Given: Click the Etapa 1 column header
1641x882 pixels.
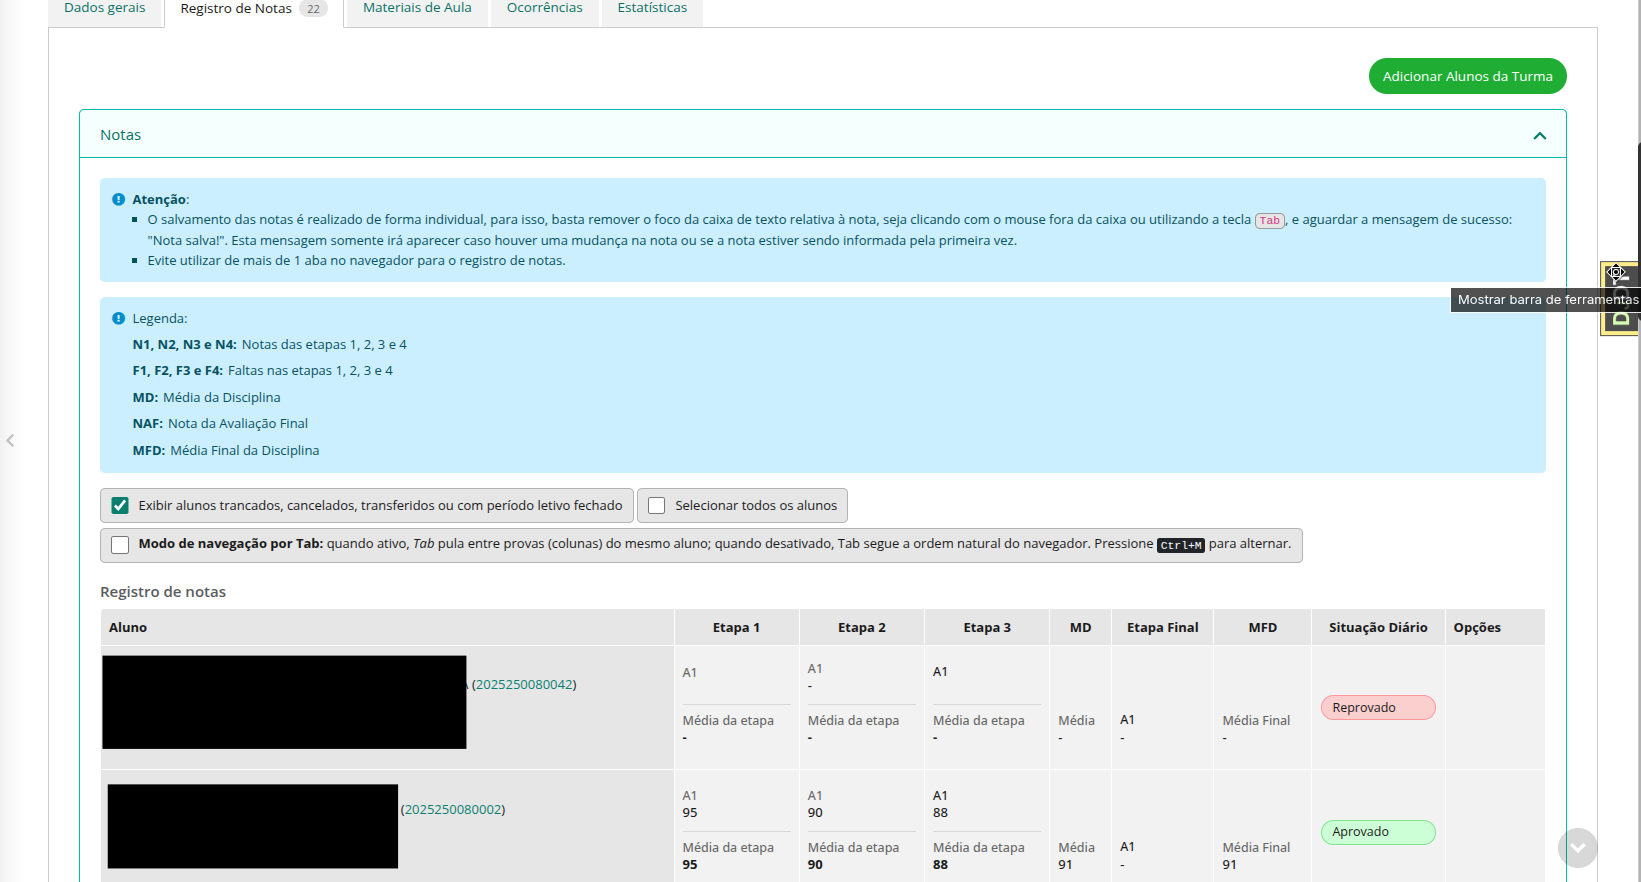Looking at the screenshot, I should click(x=736, y=628).
